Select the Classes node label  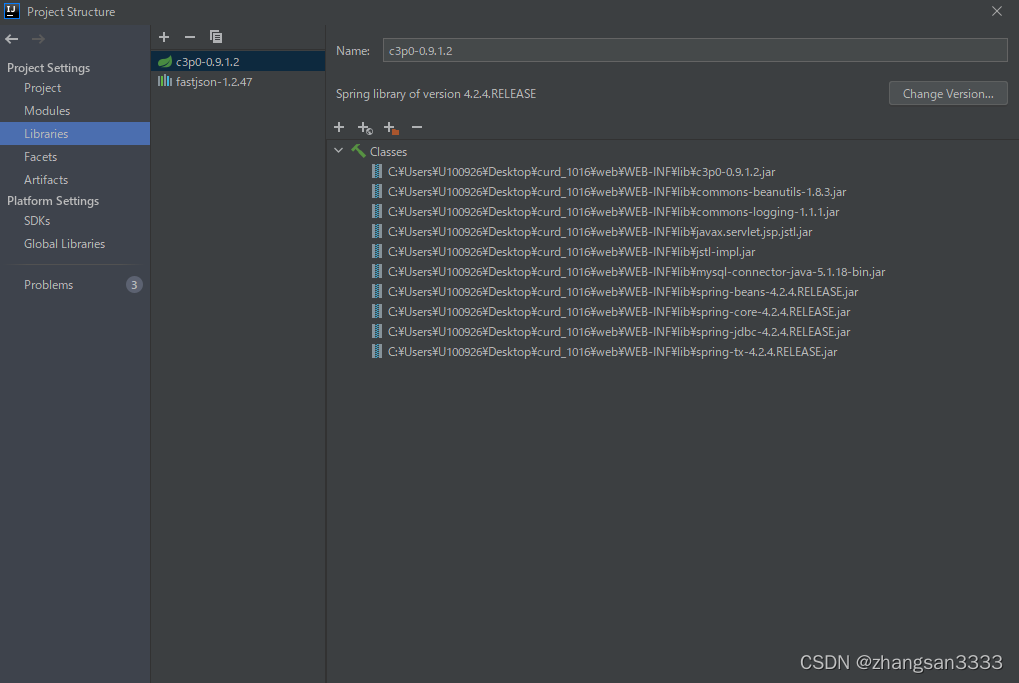(x=388, y=151)
